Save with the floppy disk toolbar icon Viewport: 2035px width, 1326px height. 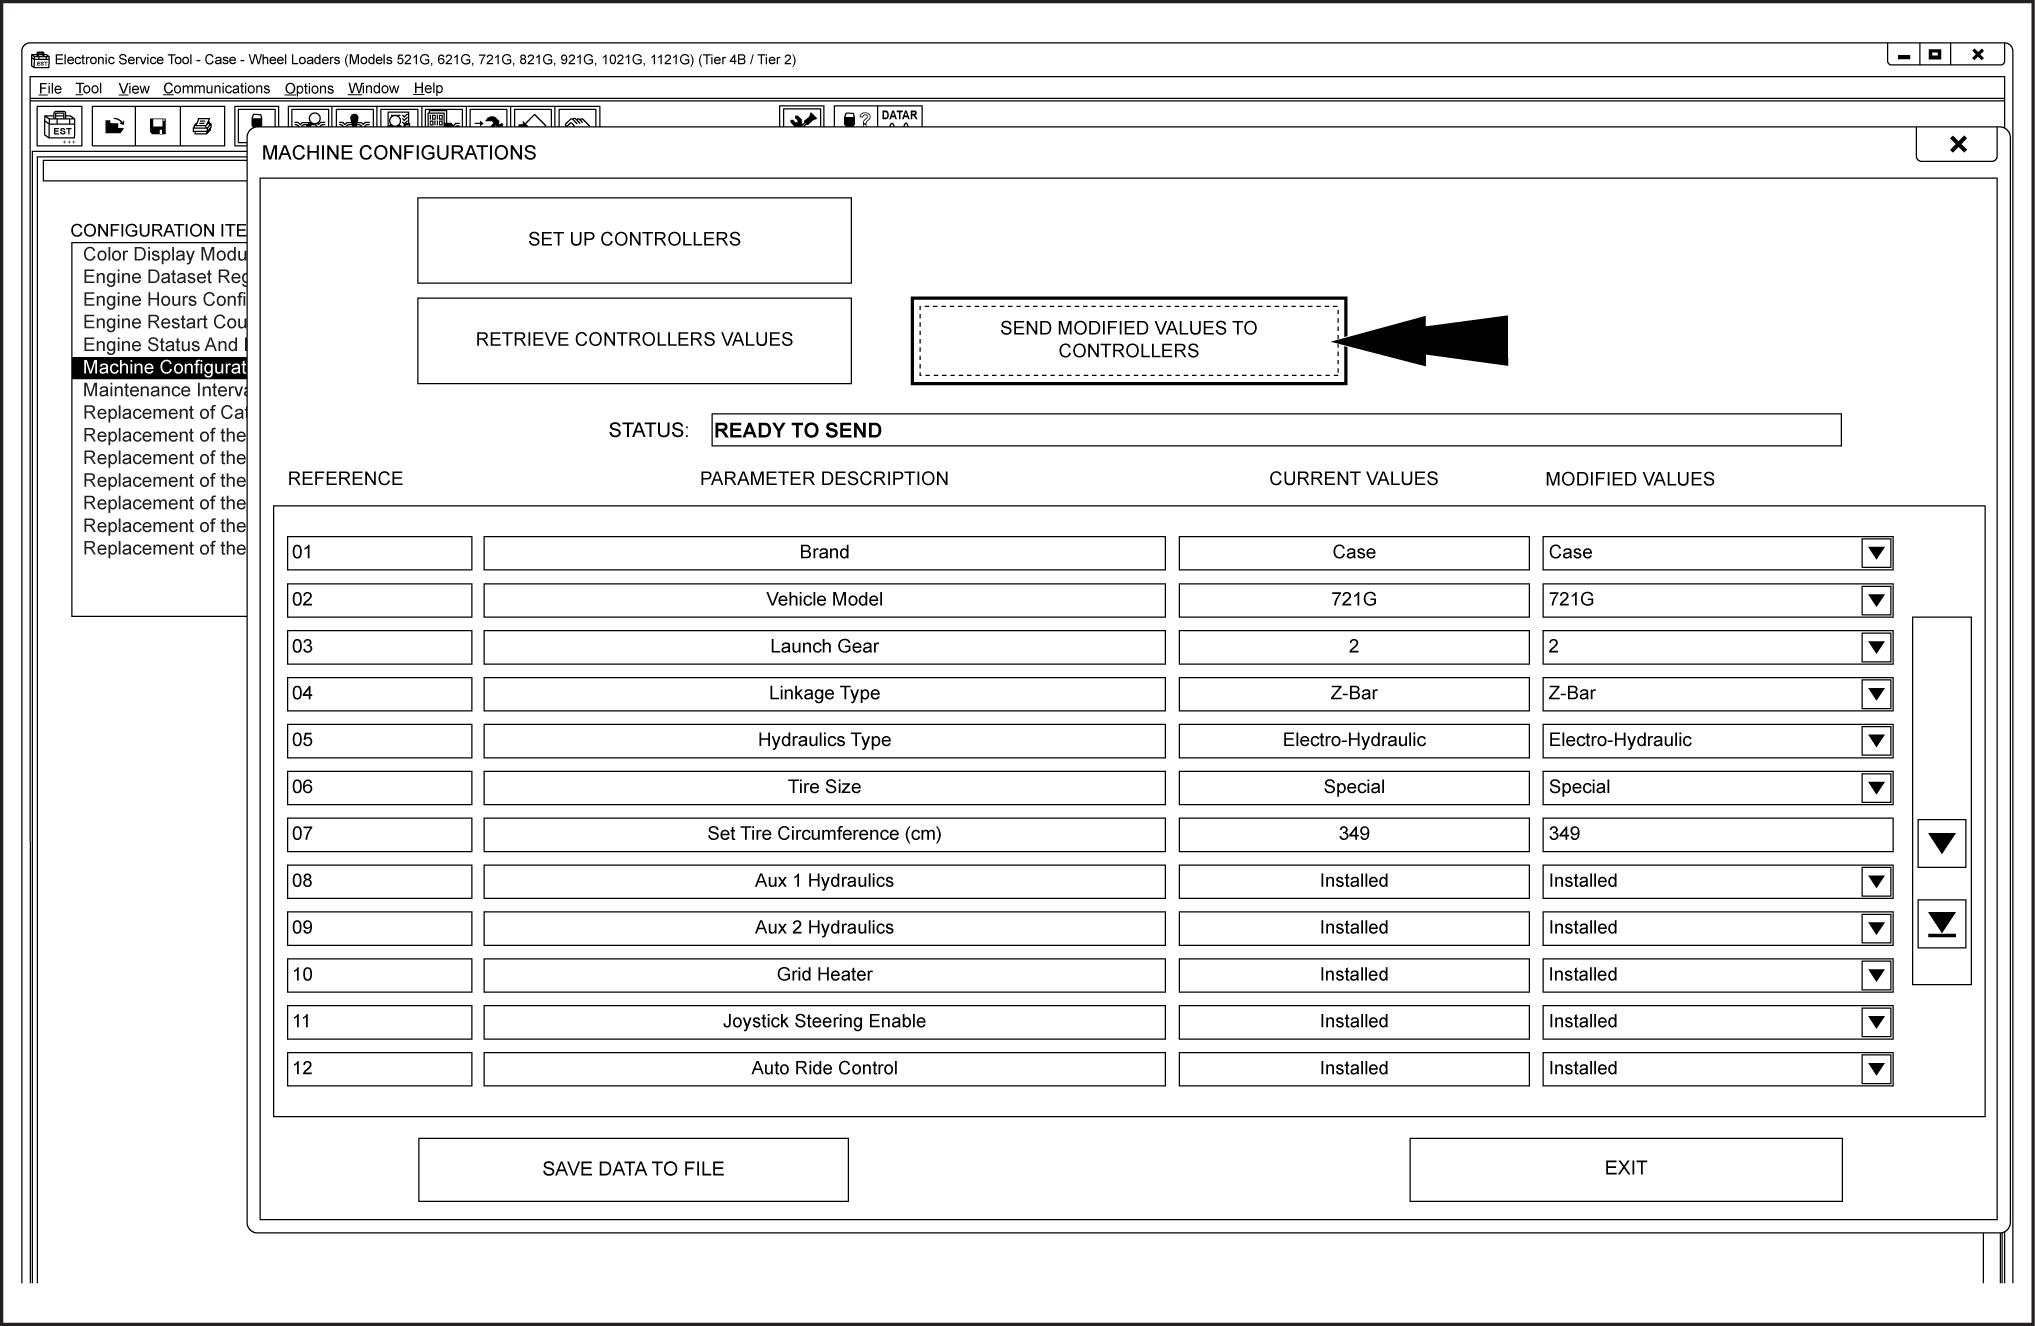point(158,126)
